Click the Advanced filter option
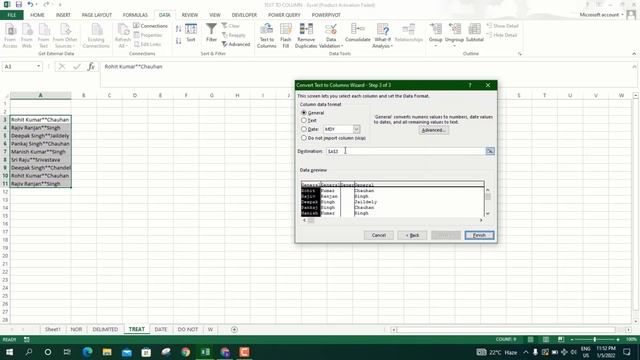The image size is (640, 360). tap(236, 44)
